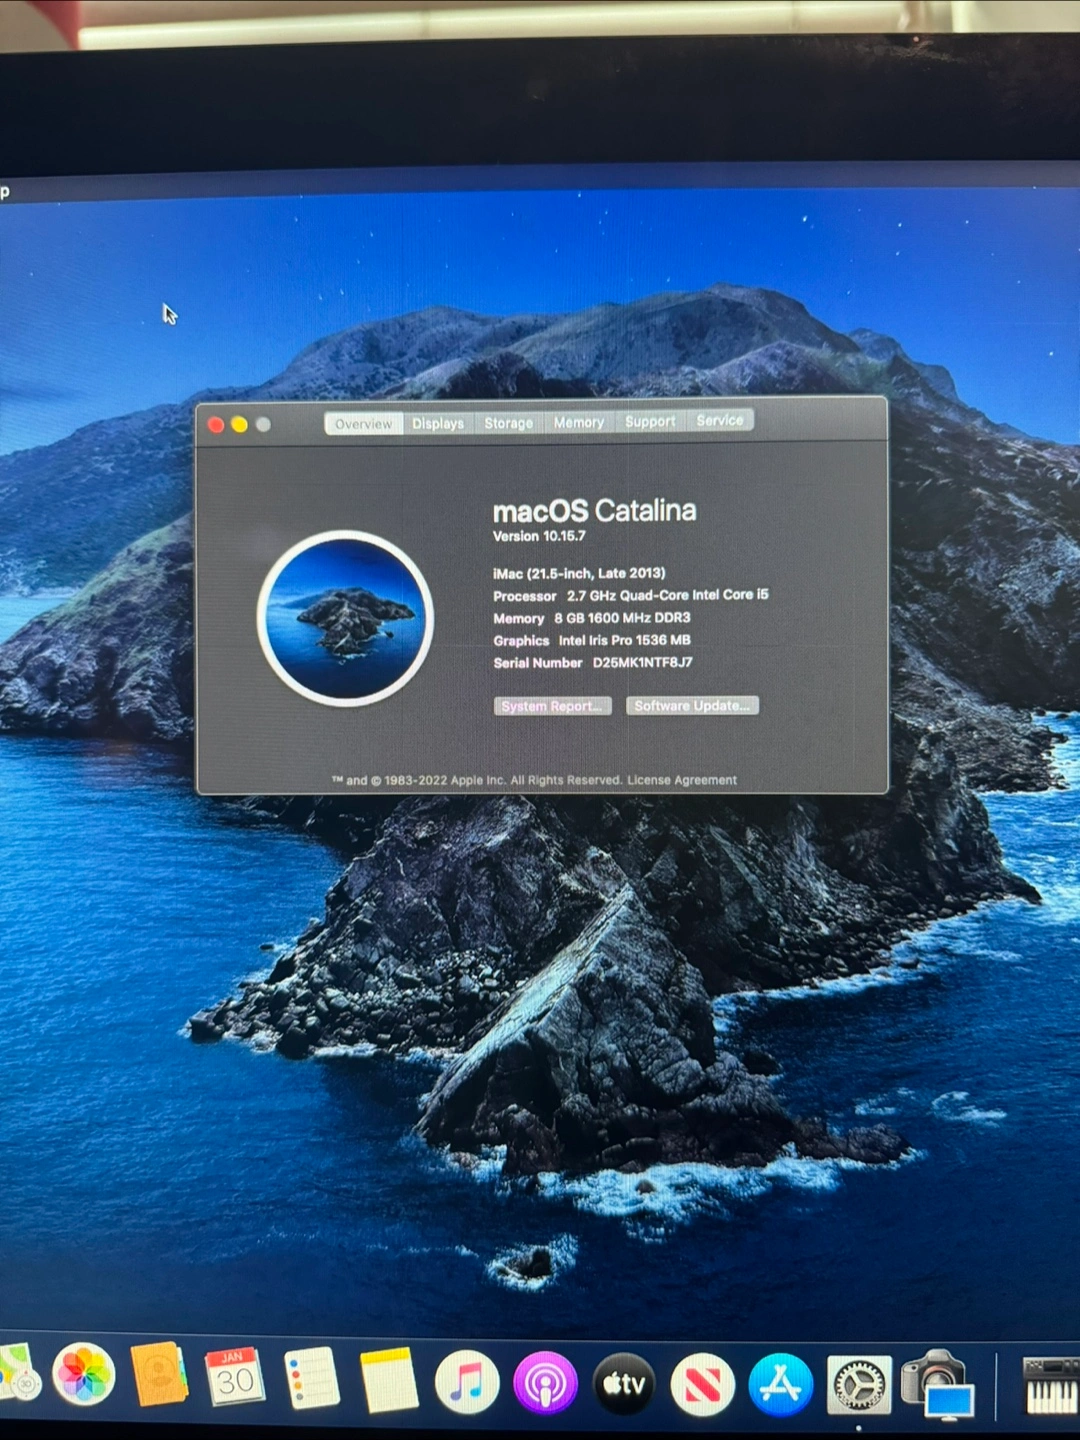Select the Intel Iris Pro 1536 MB text
This screenshot has width=1080, height=1440.
click(624, 640)
